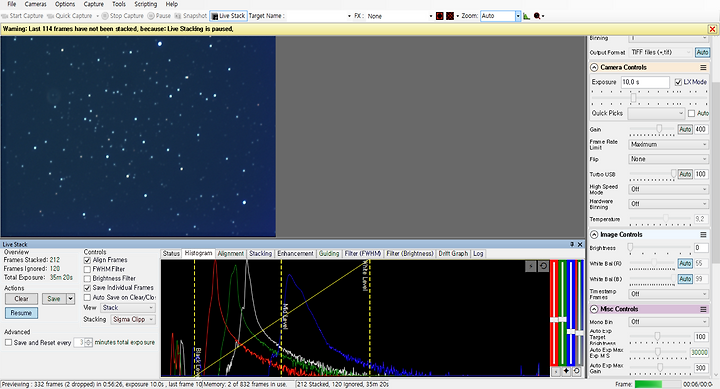Open the Camera Controls panel menu icon

point(703,68)
